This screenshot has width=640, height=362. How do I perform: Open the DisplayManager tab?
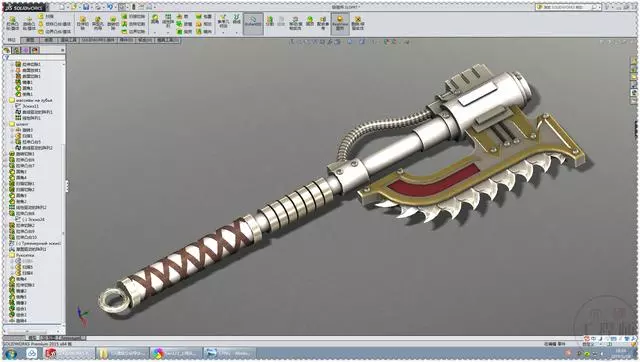[x=35, y=50]
